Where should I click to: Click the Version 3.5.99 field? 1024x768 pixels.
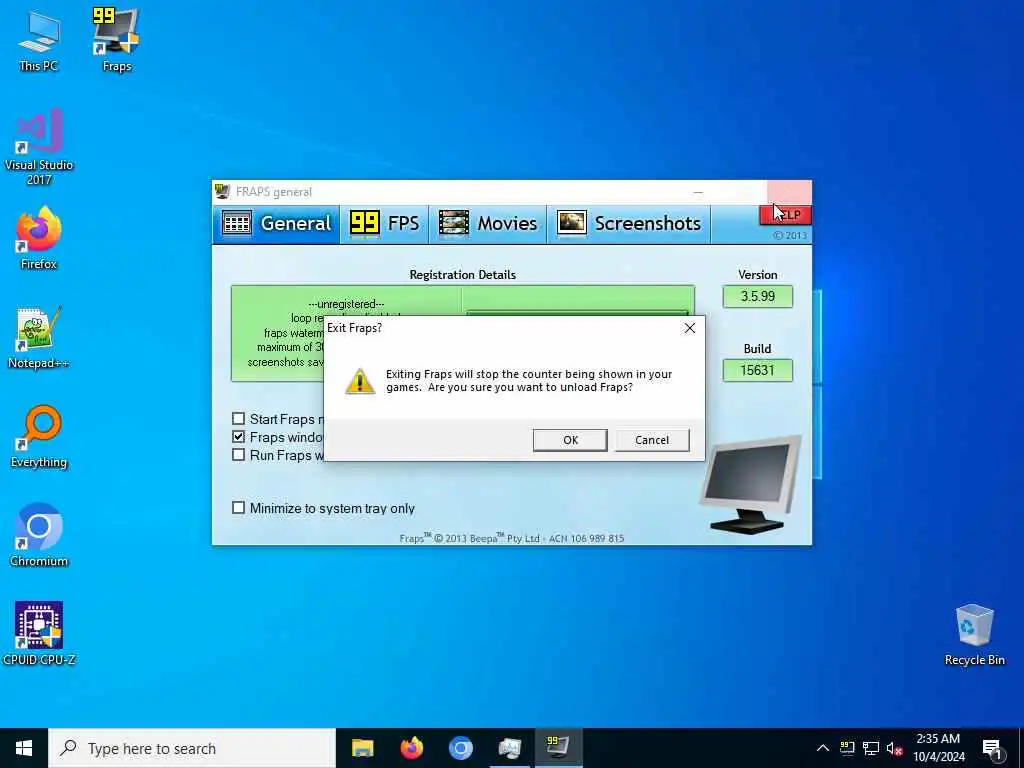coord(758,296)
